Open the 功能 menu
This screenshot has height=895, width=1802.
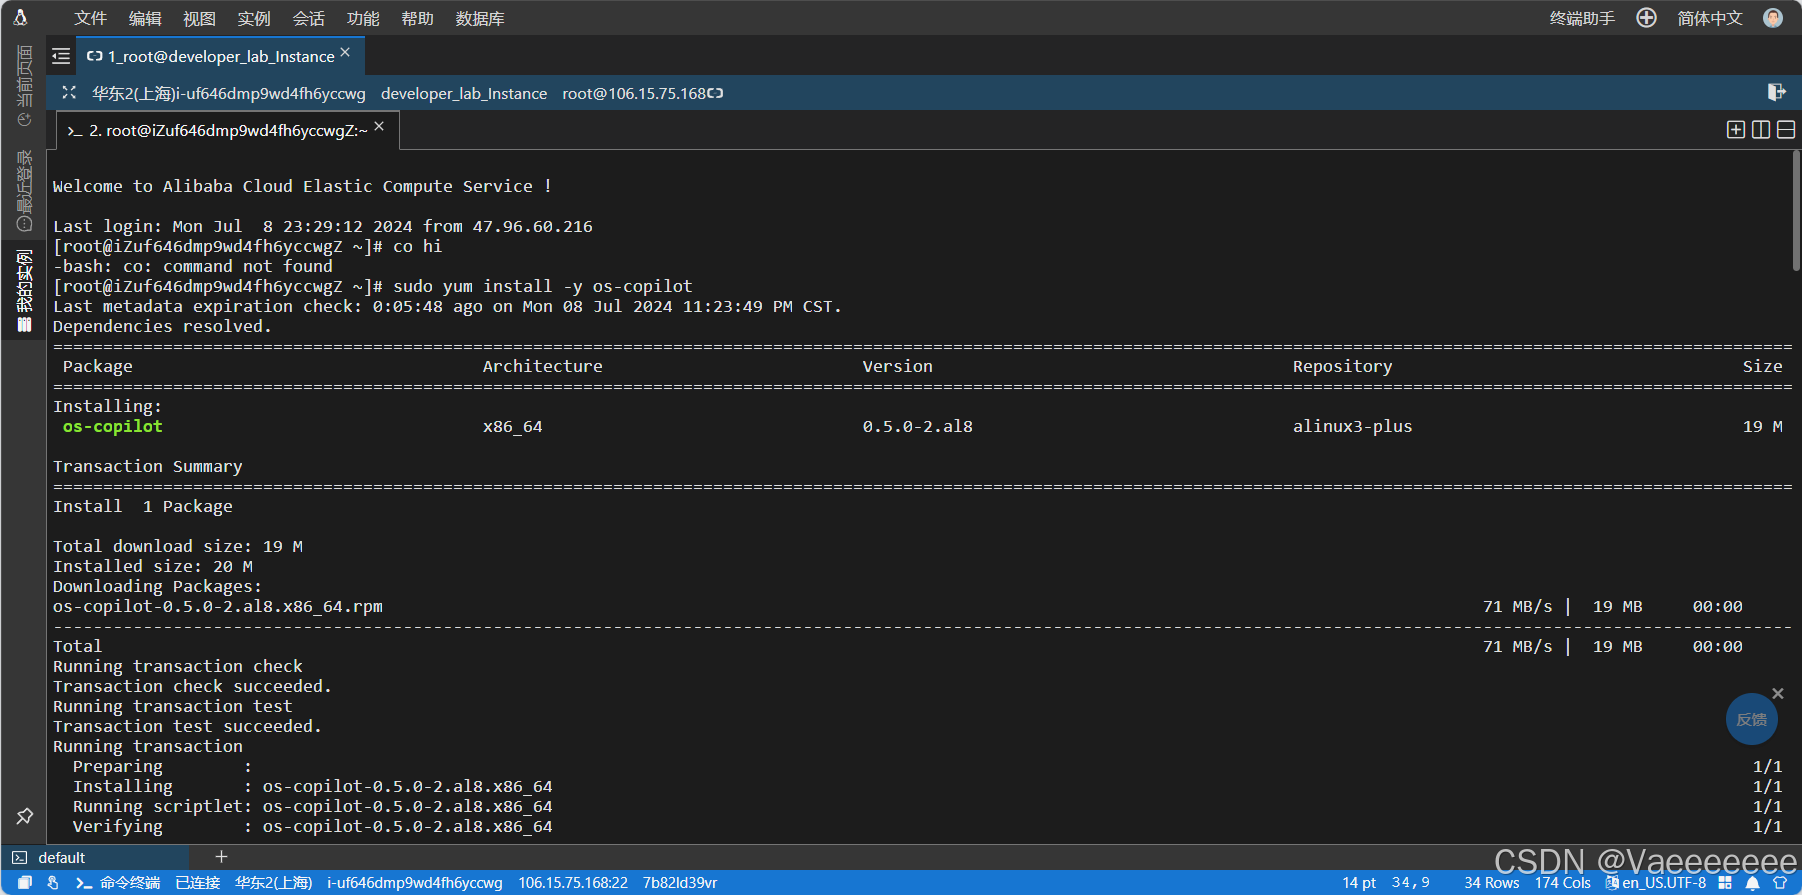click(x=363, y=18)
